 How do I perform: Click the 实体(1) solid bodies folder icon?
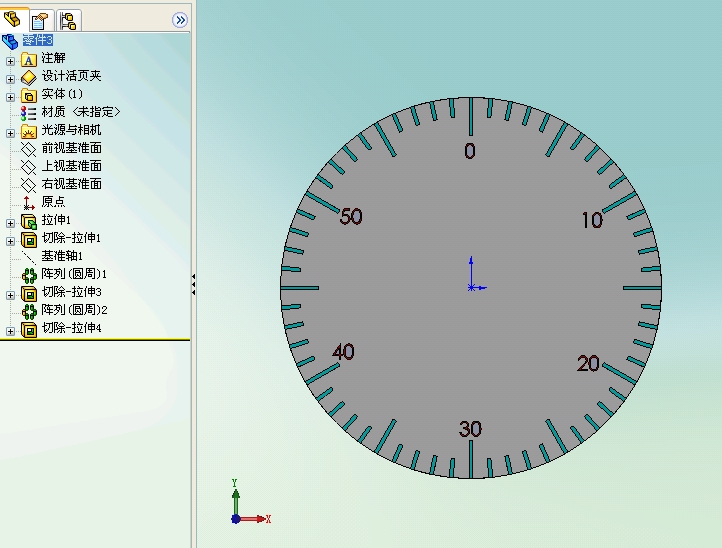click(x=29, y=96)
